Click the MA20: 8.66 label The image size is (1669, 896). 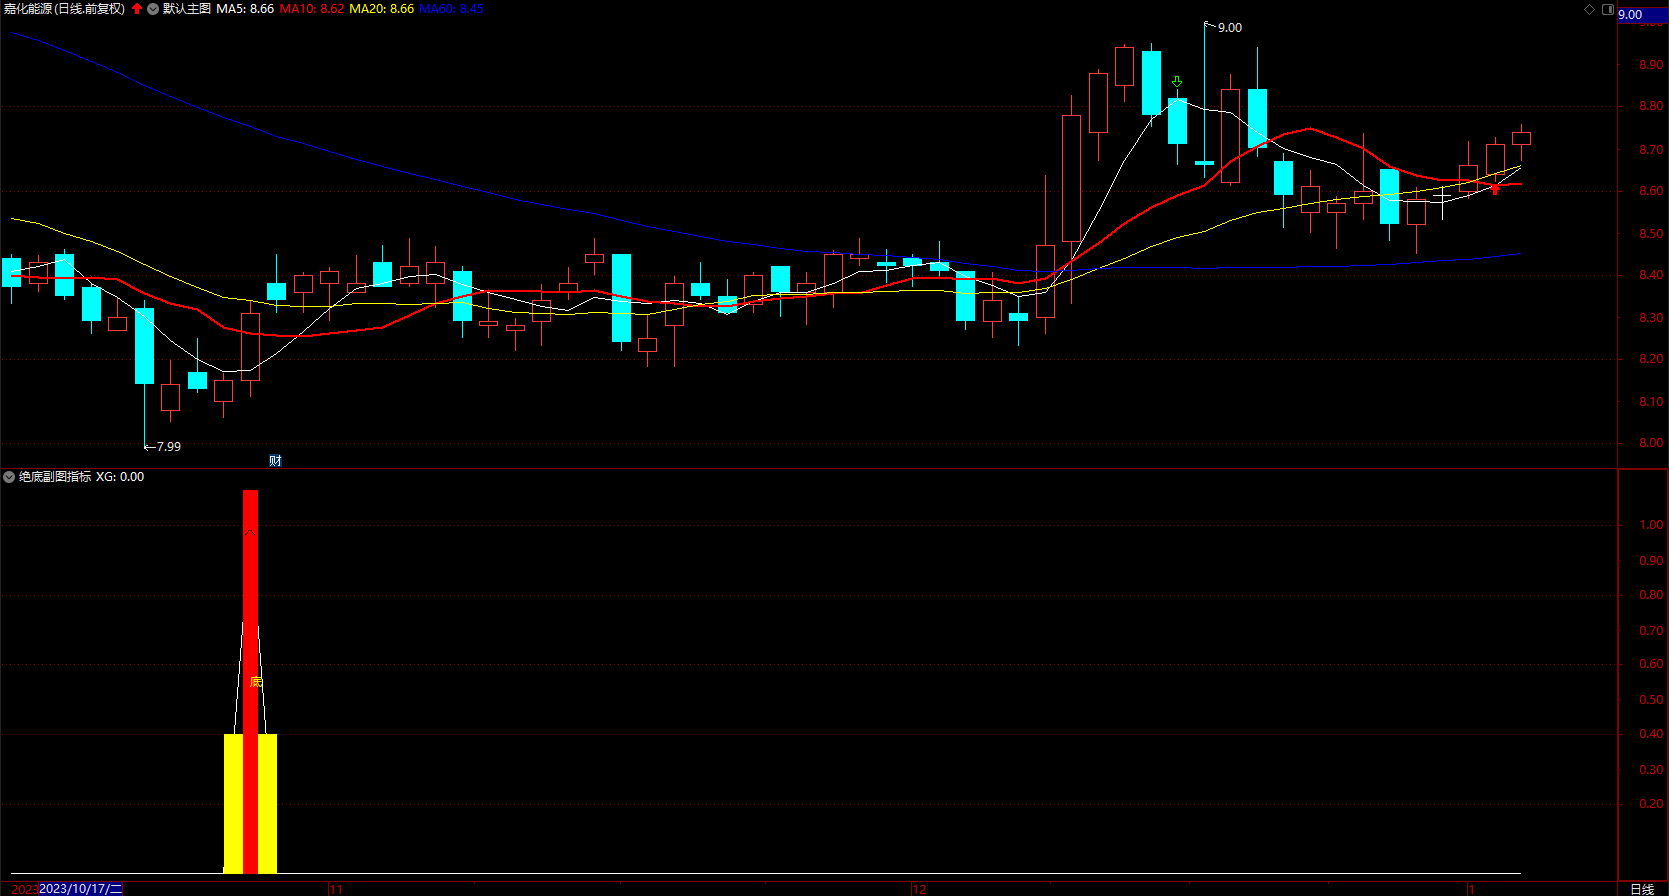[381, 9]
